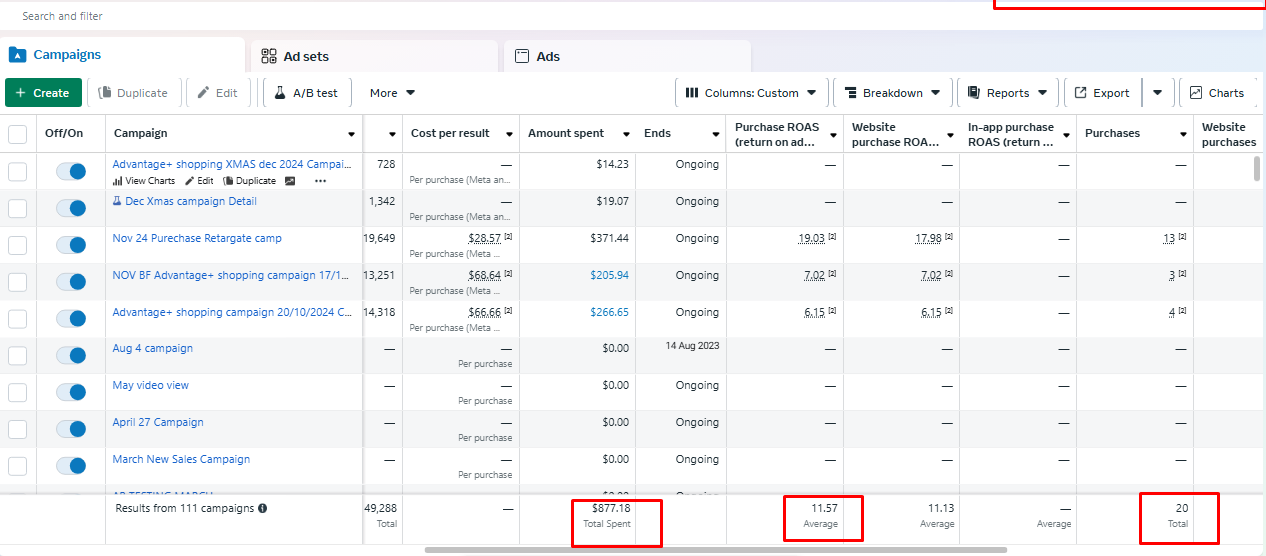Expand the Breakdown dropdown
This screenshot has width=1266, height=556.
892,93
